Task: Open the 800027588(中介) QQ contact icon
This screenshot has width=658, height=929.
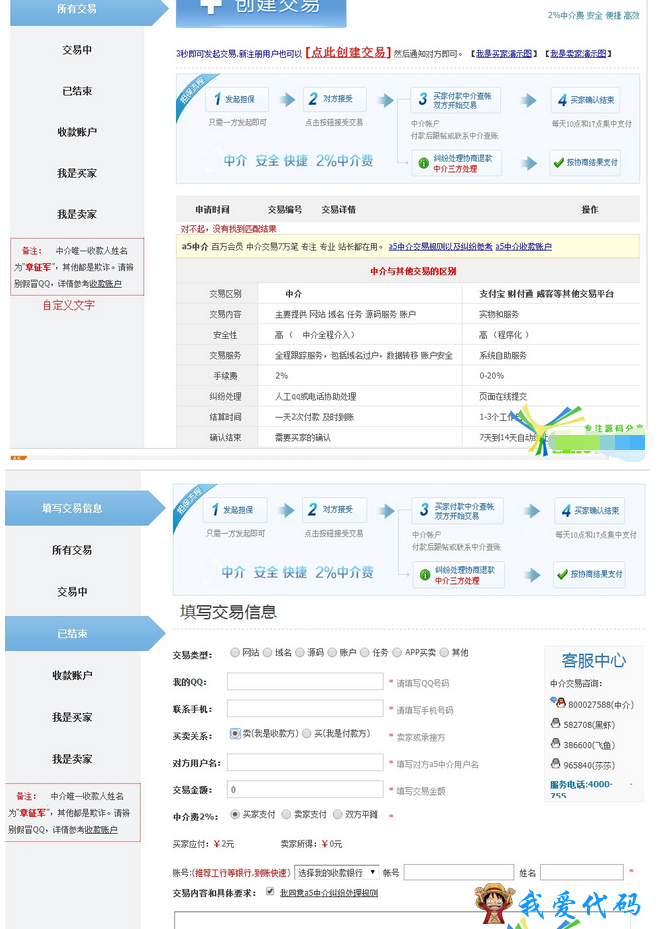Action: [557, 703]
